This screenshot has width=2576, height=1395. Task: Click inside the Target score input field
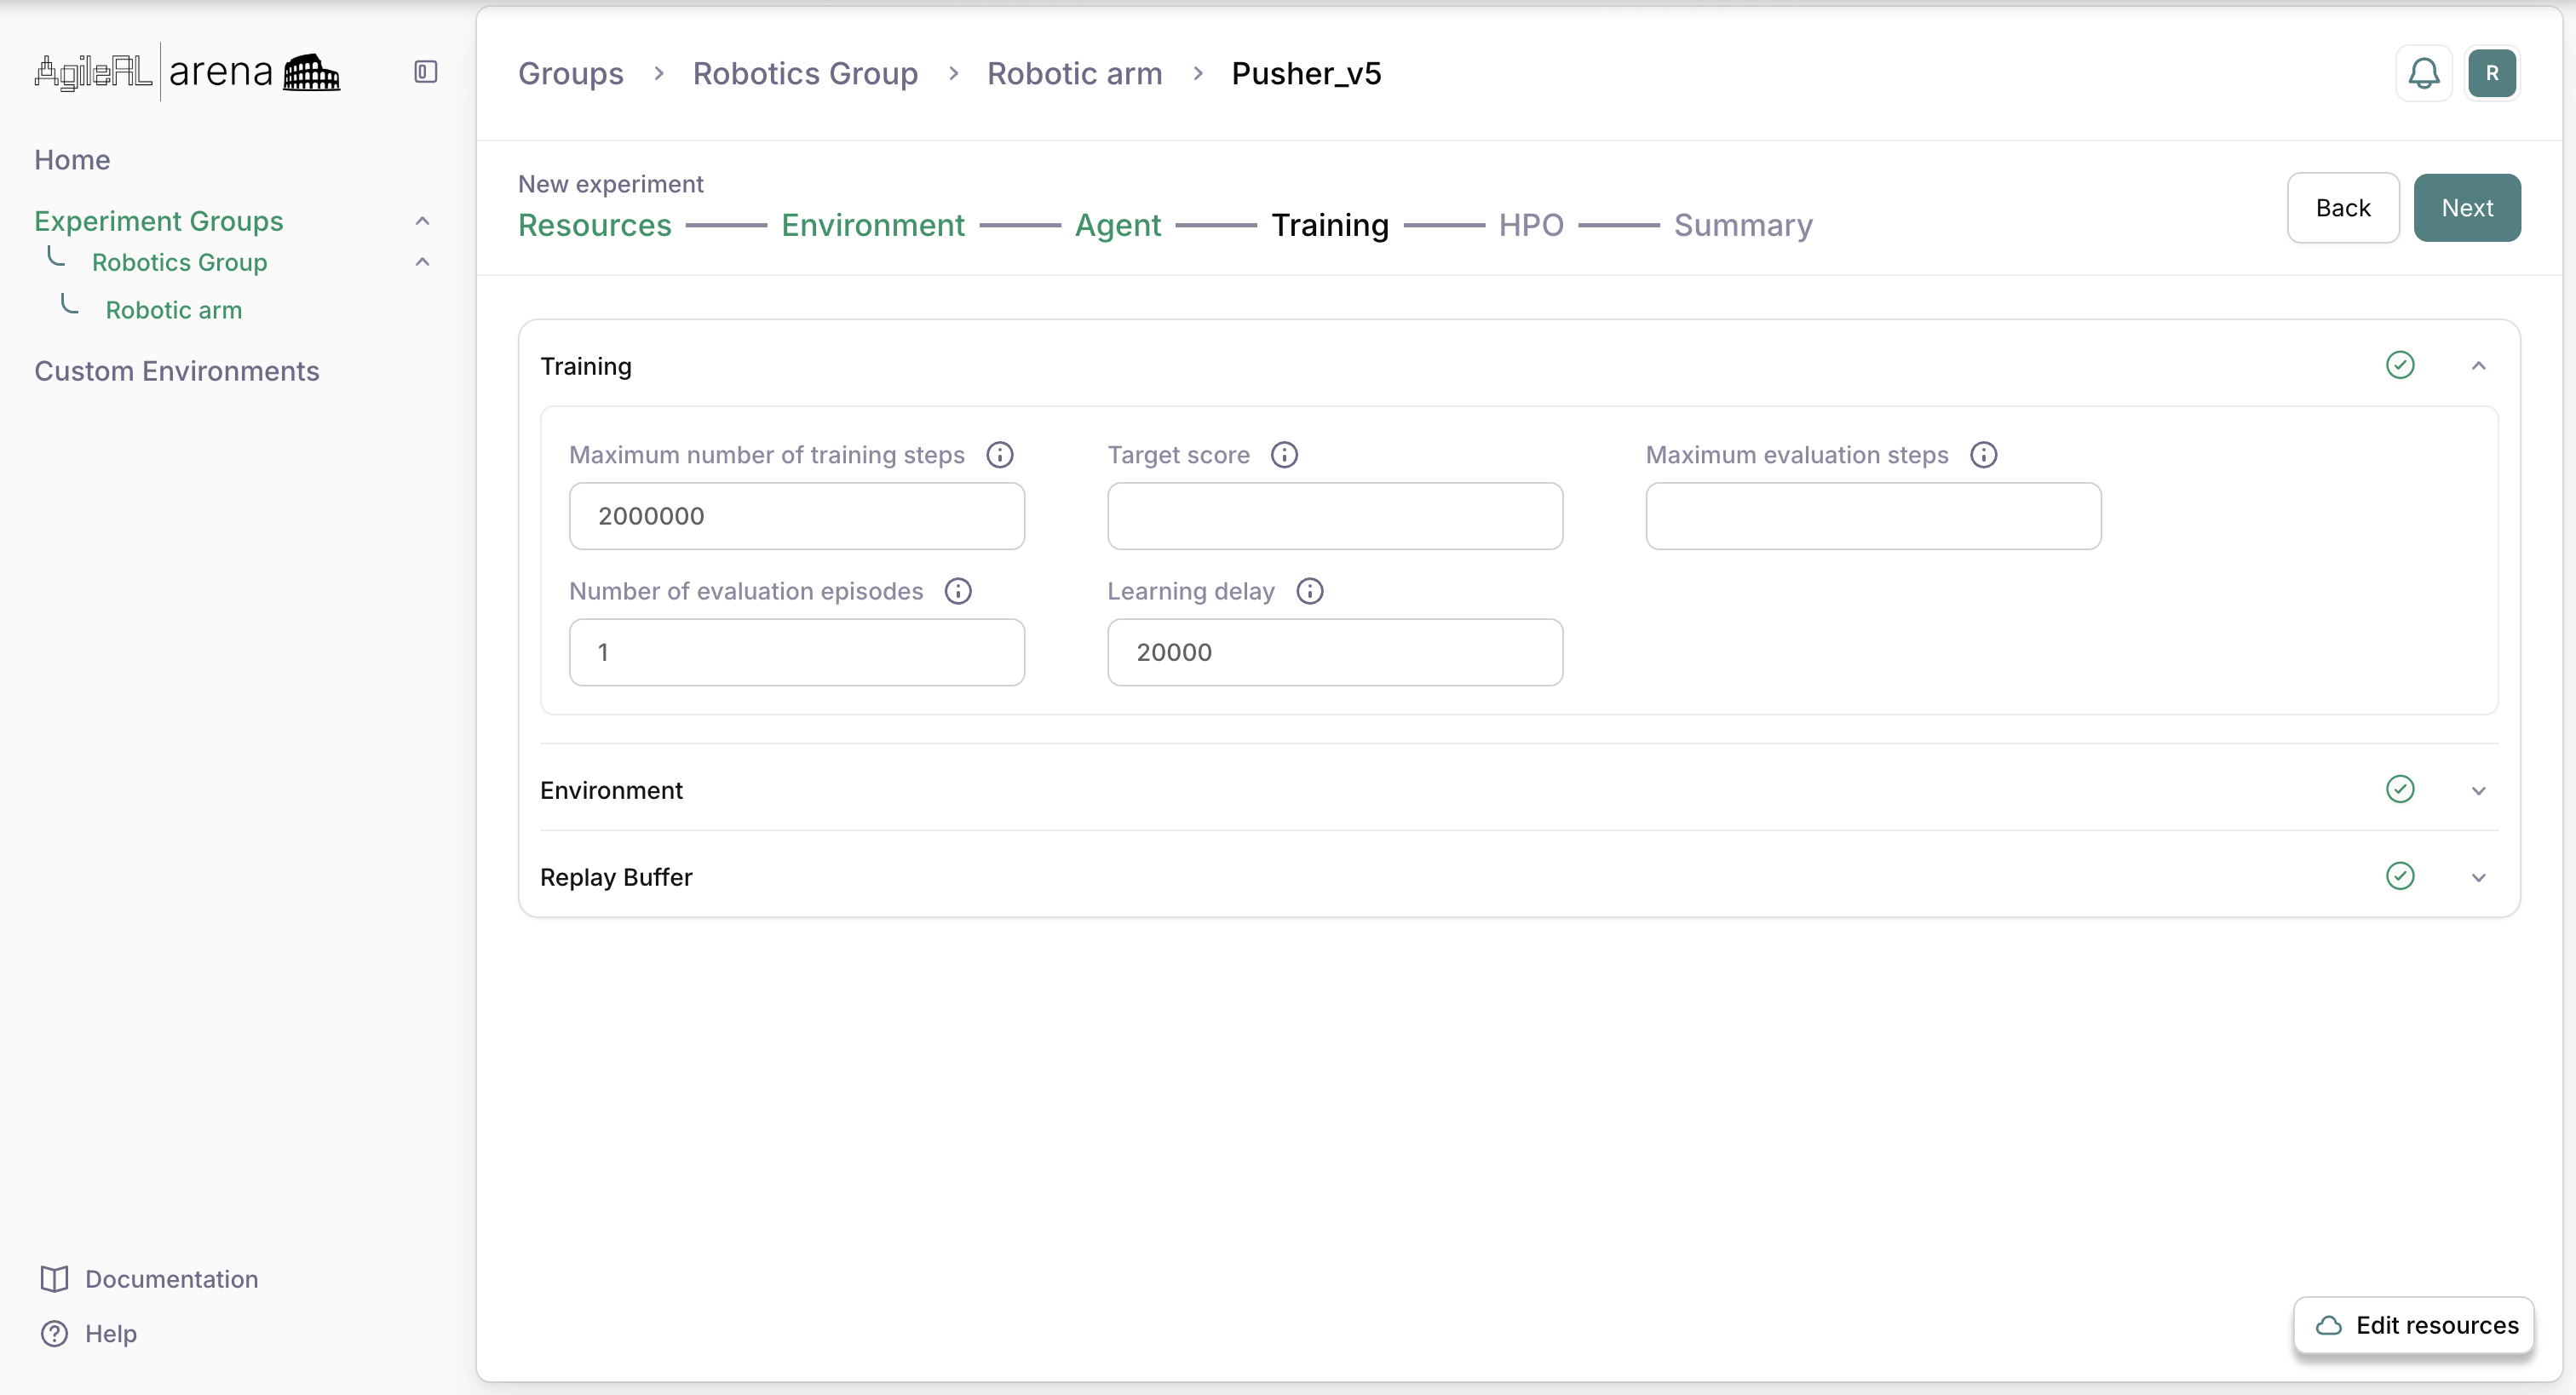pos(1334,516)
